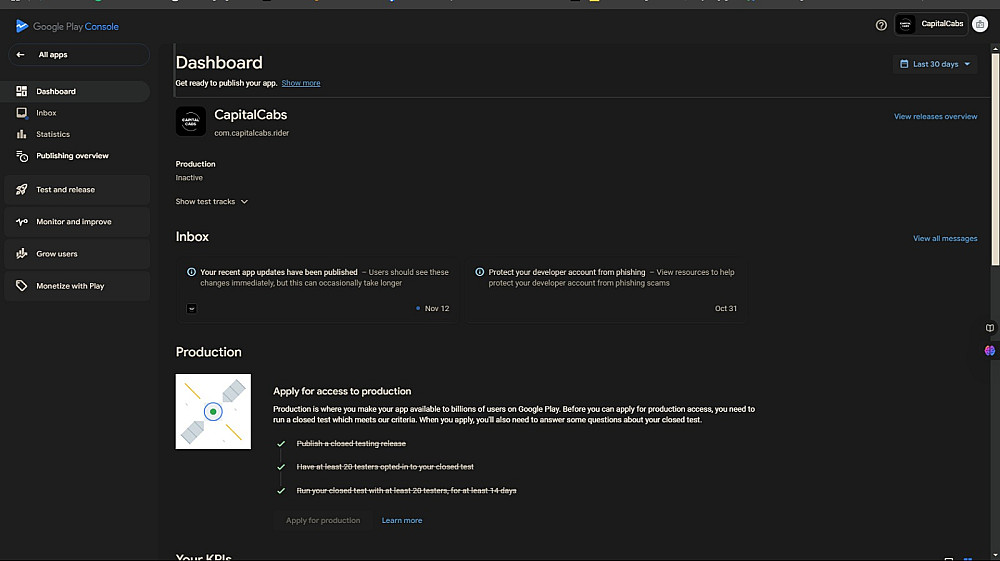Click Learn more link under Production

click(x=402, y=521)
